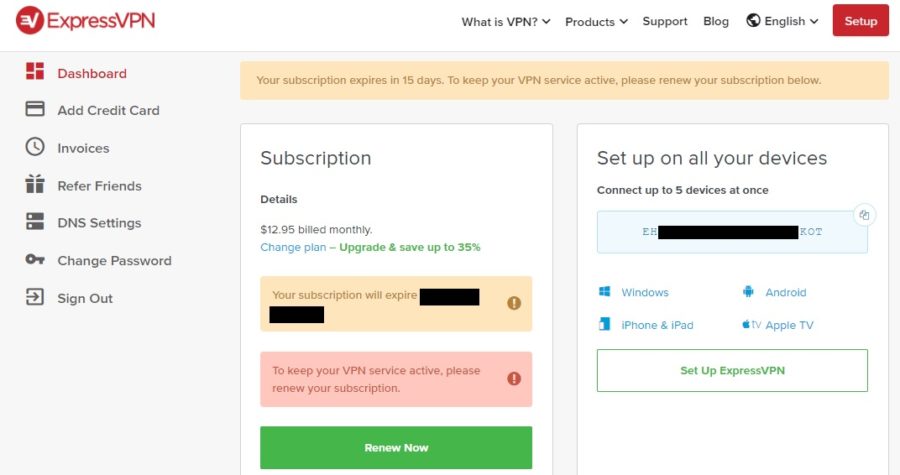Image resolution: width=900 pixels, height=475 pixels.
Task: Click the Change Password key icon
Action: click(x=35, y=260)
